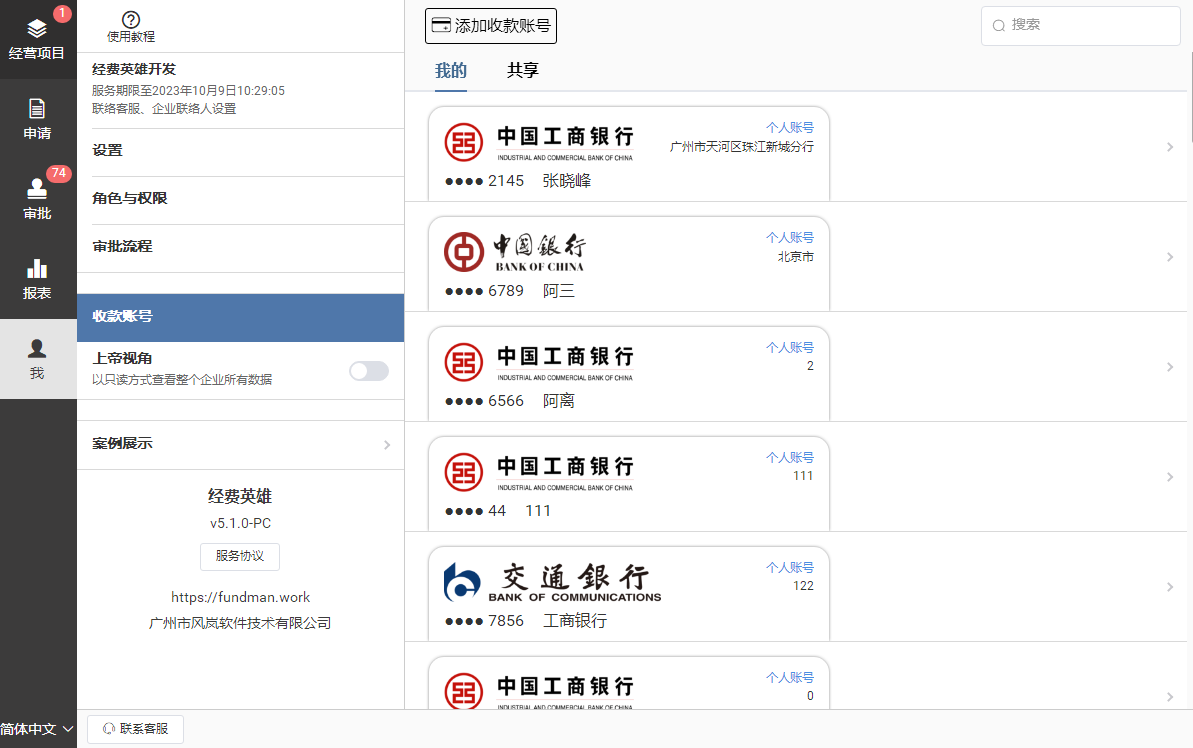
Task: Open the 张晓峰 ICBC account card
Action: (x=629, y=154)
